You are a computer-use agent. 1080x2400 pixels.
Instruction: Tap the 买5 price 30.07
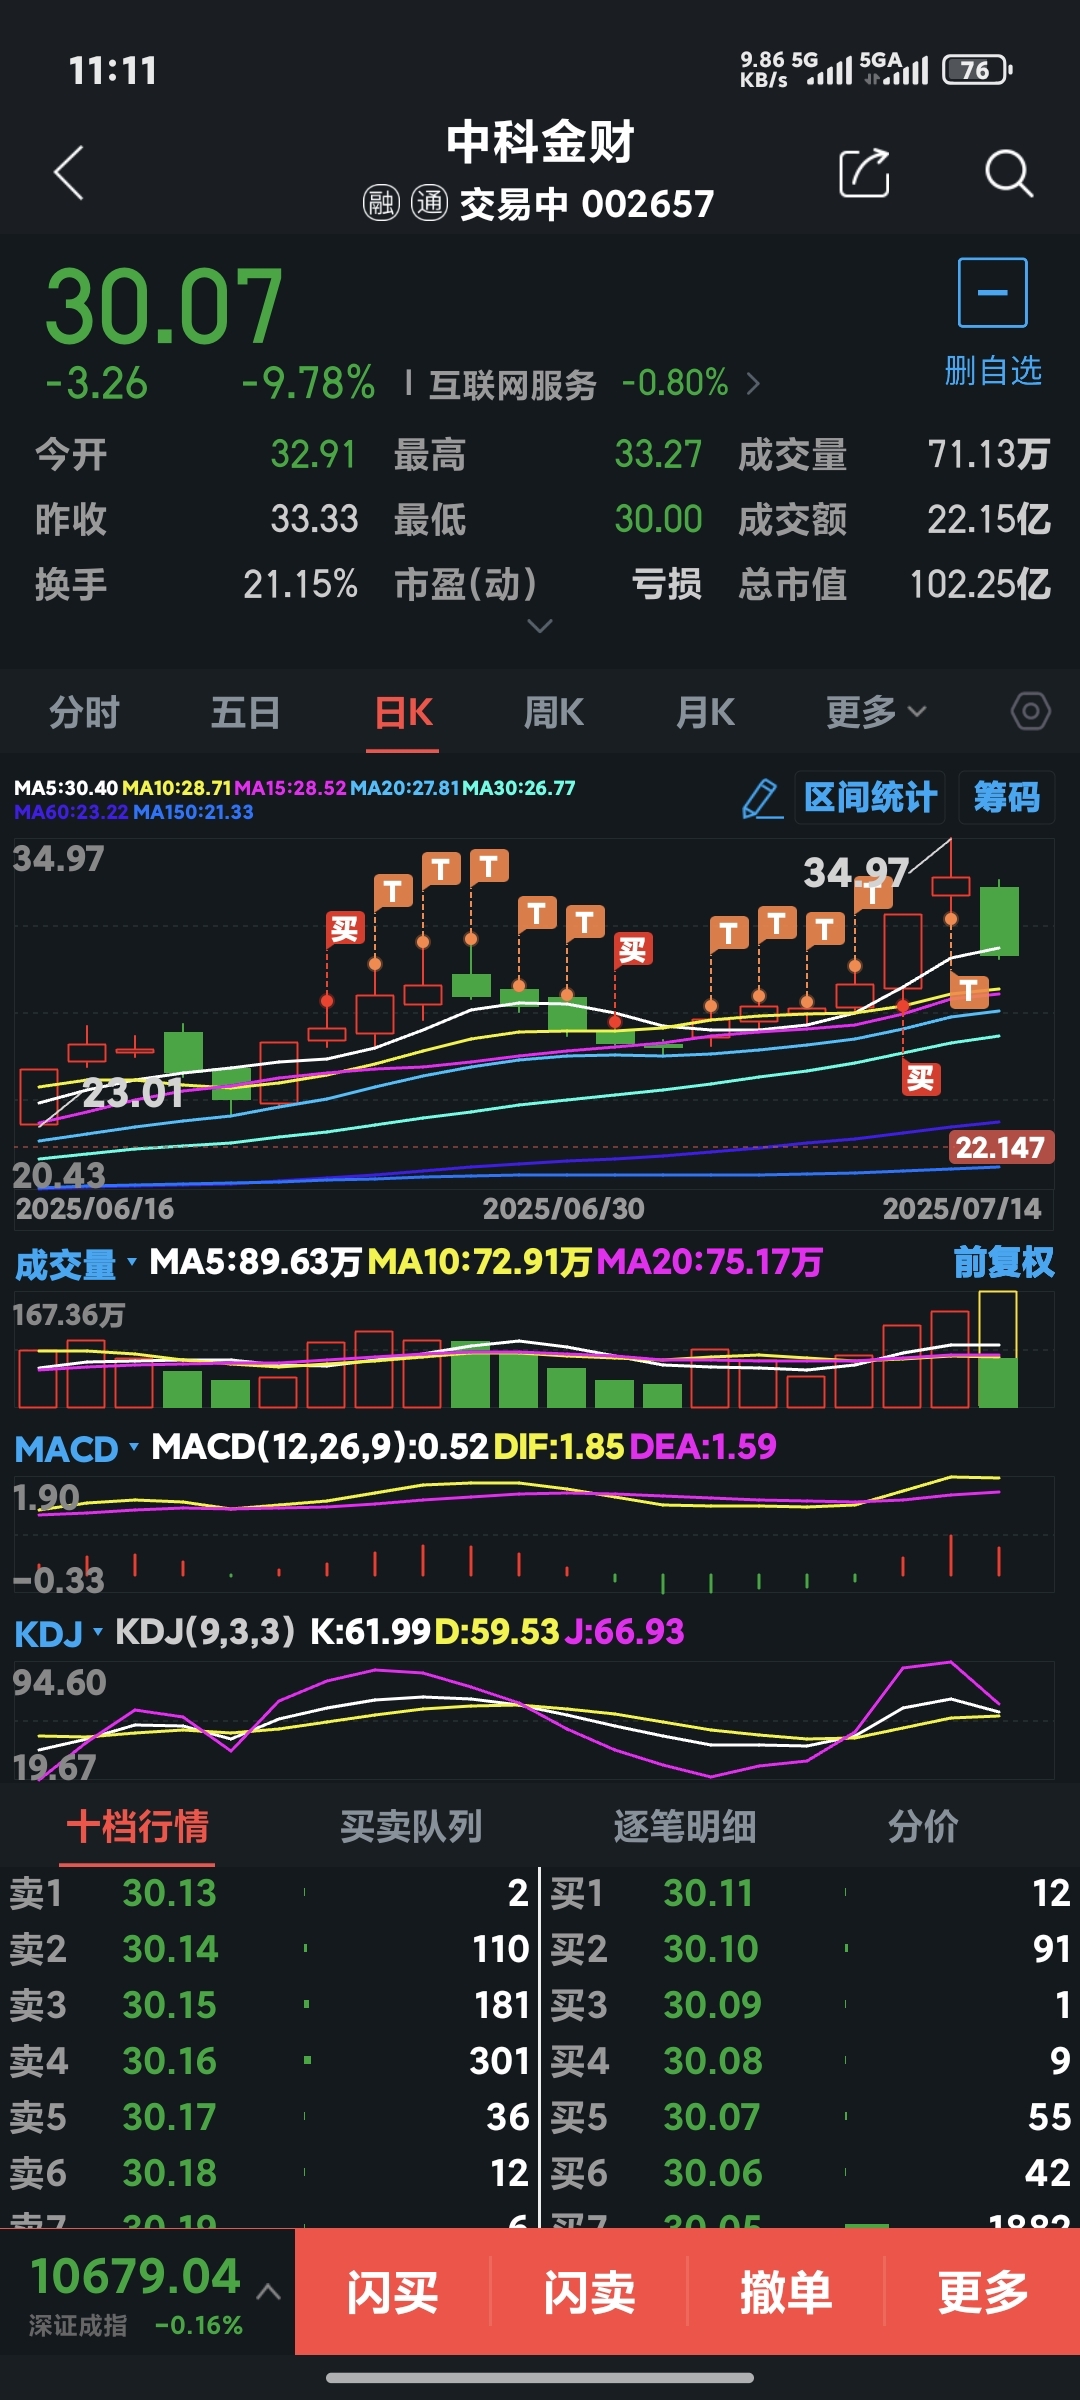pyautogui.click(x=711, y=2117)
